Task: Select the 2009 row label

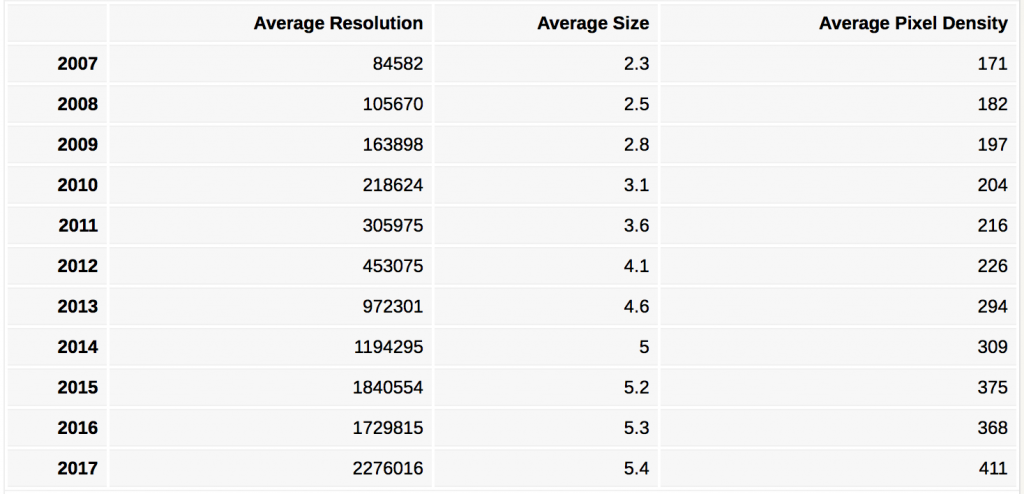Action: 78,144
